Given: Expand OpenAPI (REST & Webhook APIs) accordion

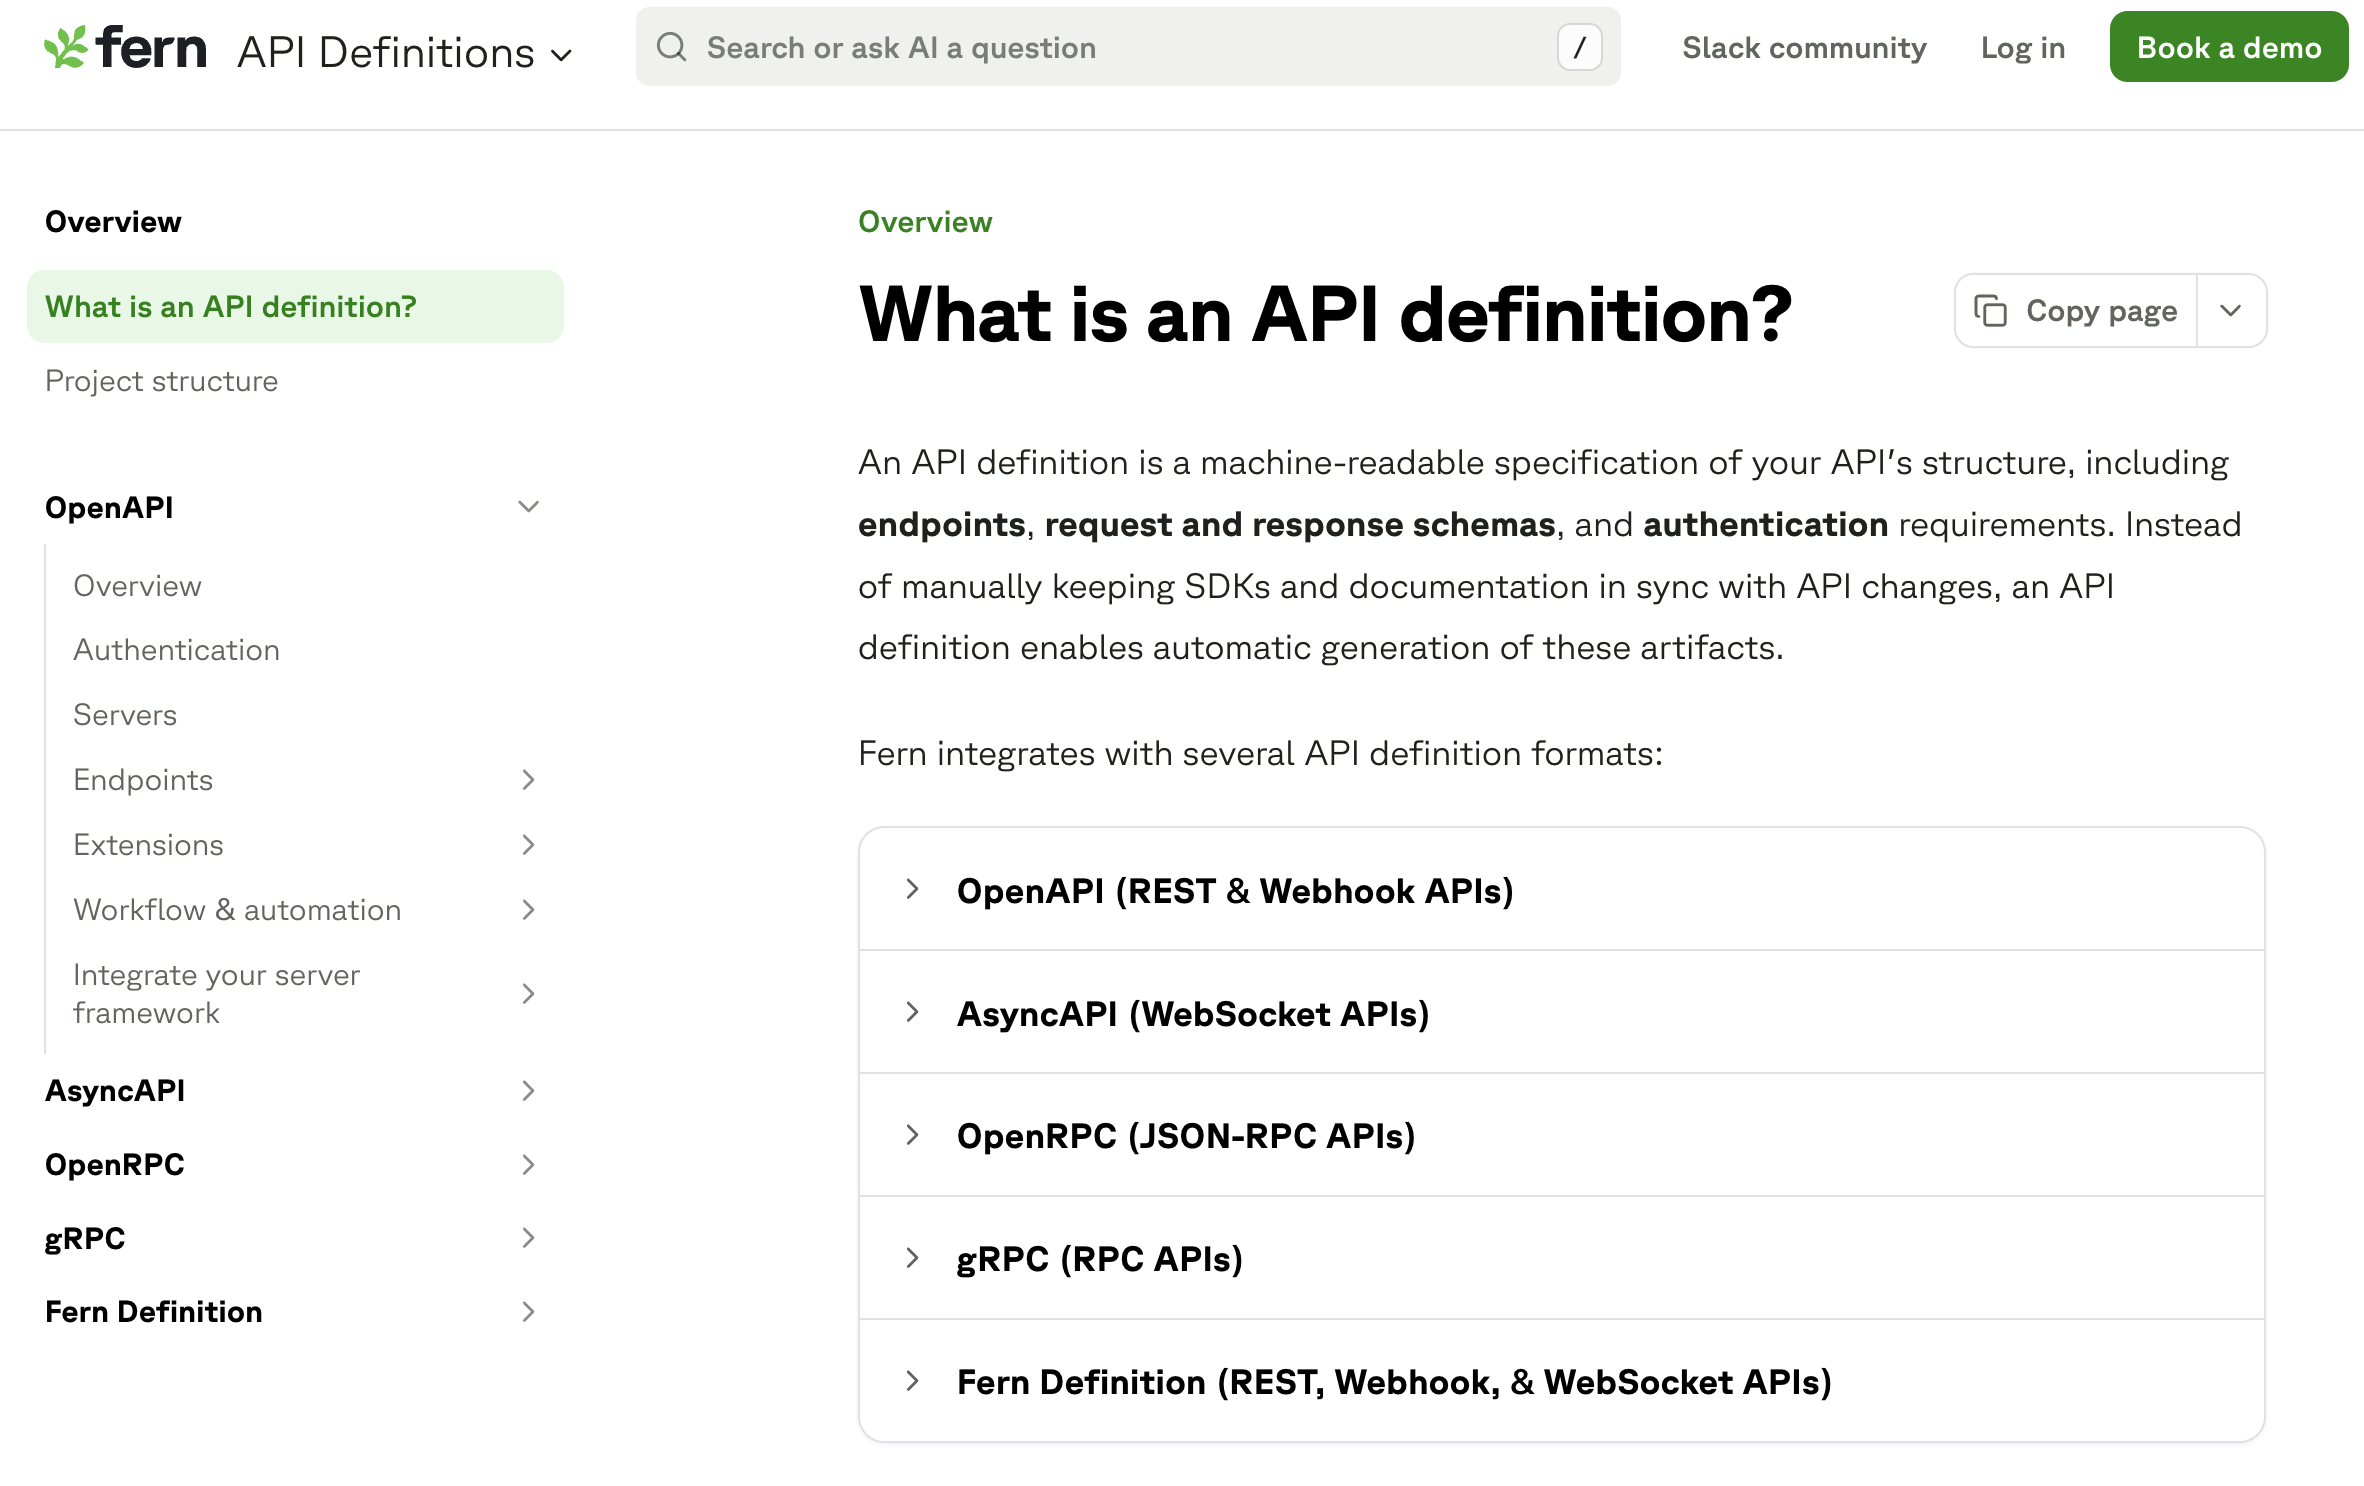Looking at the screenshot, I should (x=1562, y=890).
